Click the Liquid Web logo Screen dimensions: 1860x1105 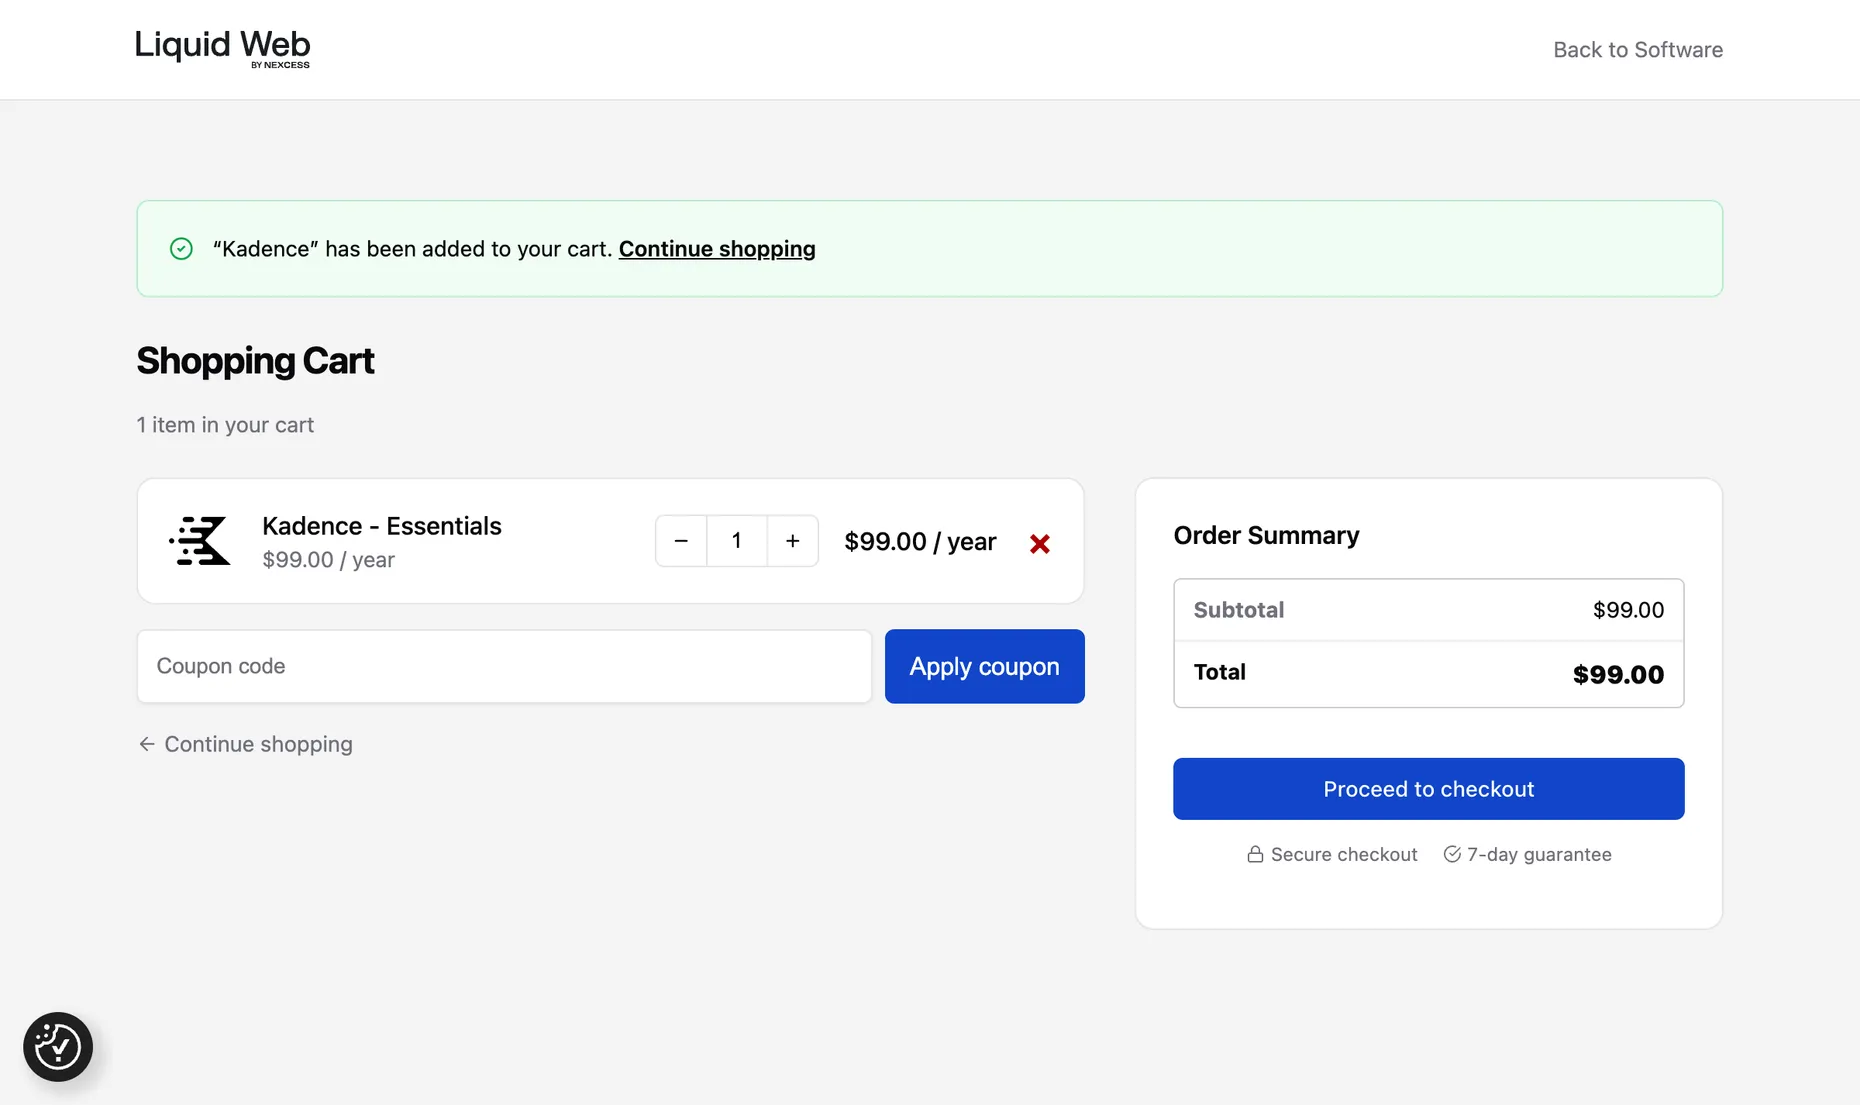click(222, 48)
